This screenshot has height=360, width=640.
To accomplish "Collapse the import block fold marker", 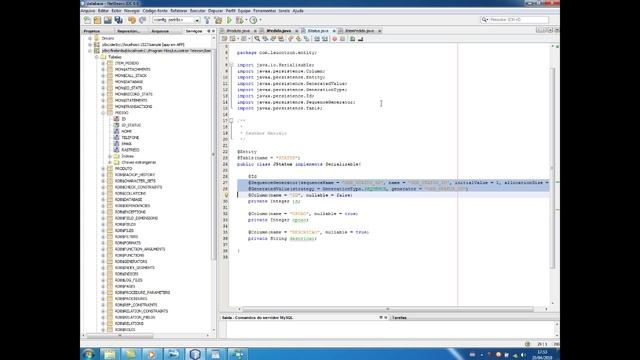I will 231,65.
